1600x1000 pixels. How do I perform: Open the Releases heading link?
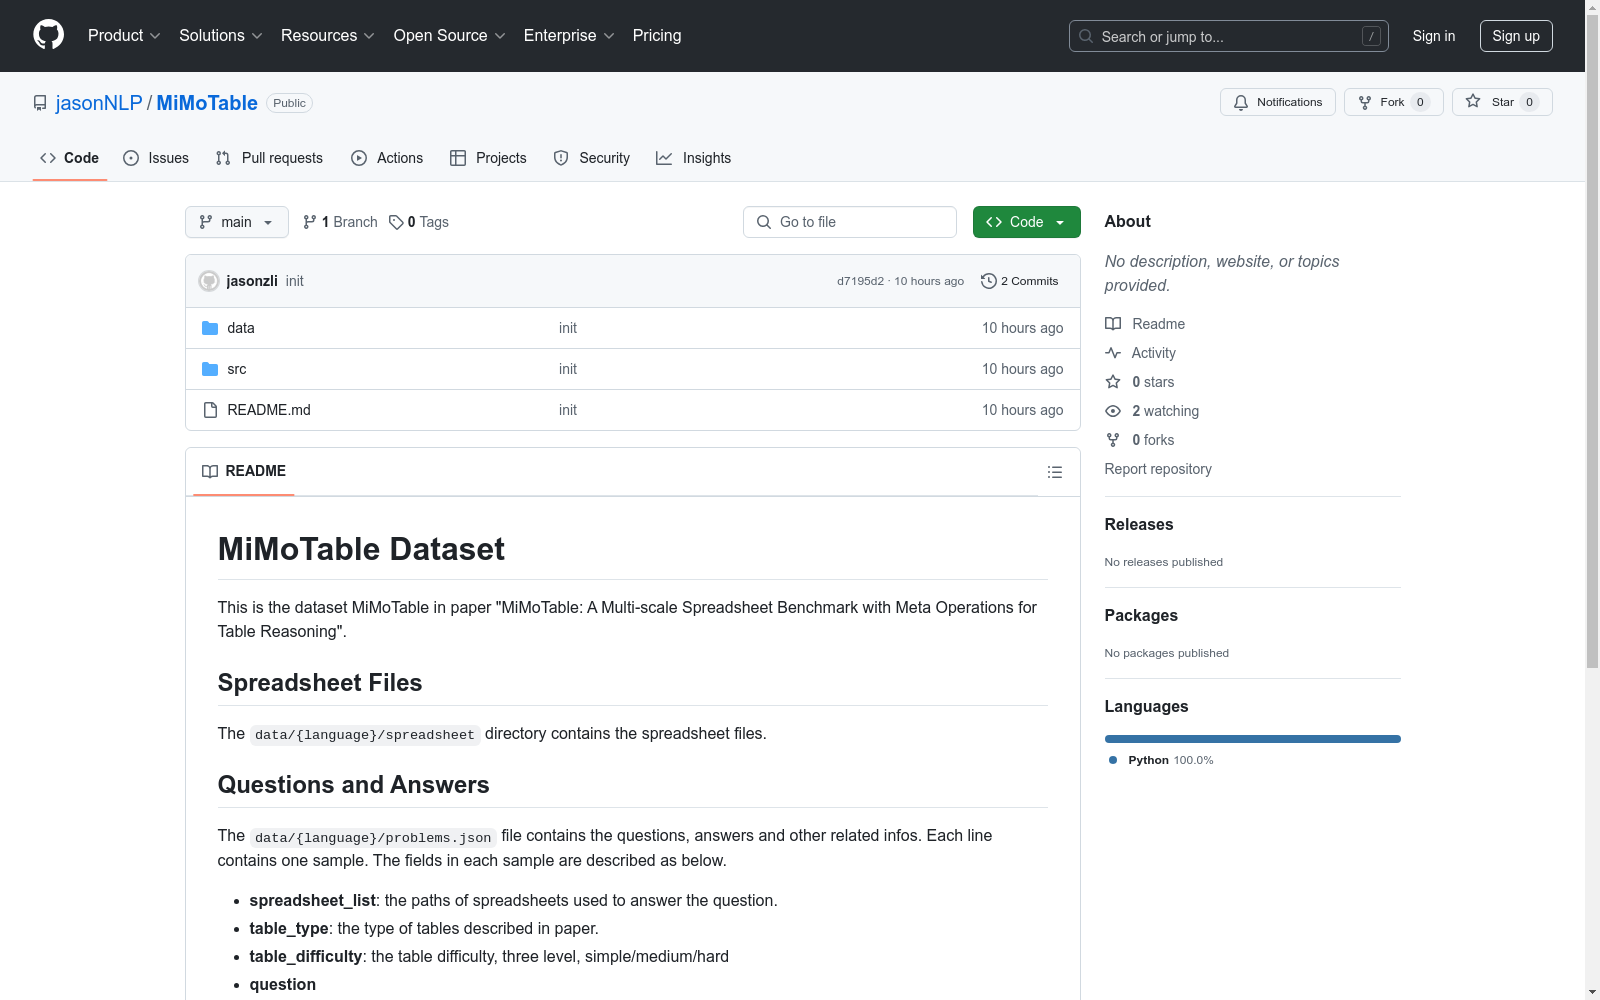tap(1139, 524)
